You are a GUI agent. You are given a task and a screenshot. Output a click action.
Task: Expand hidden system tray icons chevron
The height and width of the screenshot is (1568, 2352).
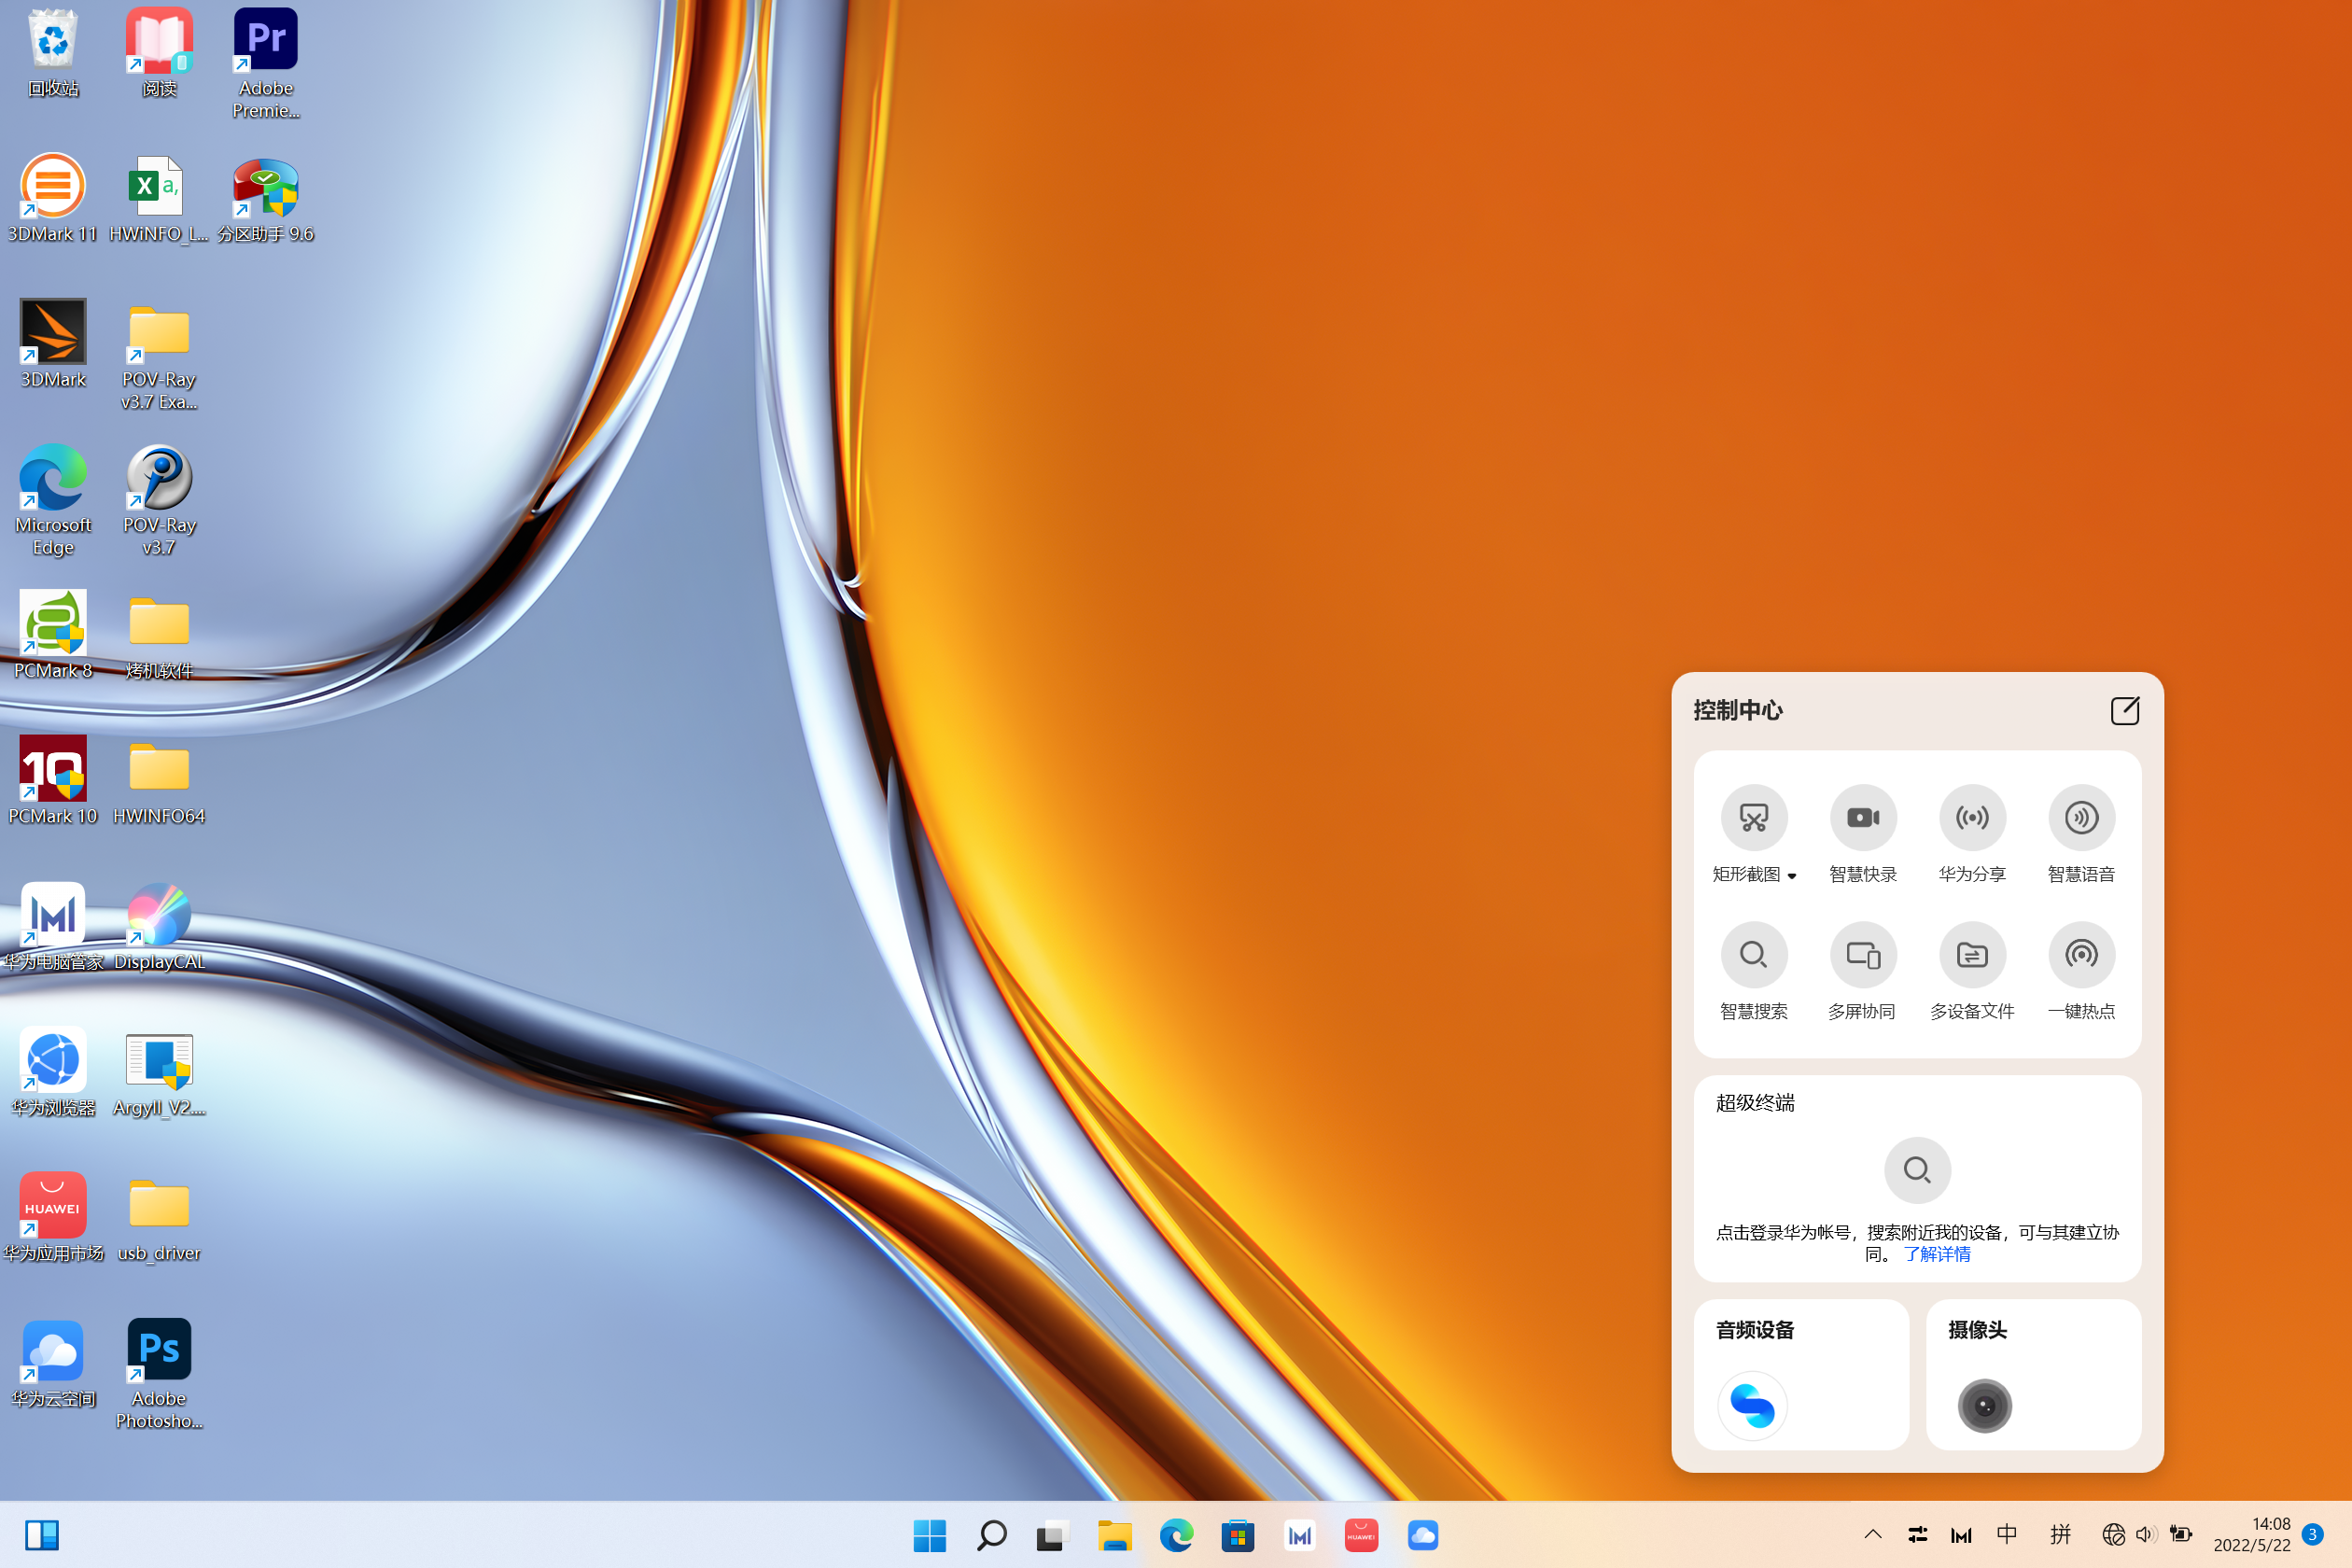tap(1872, 1534)
